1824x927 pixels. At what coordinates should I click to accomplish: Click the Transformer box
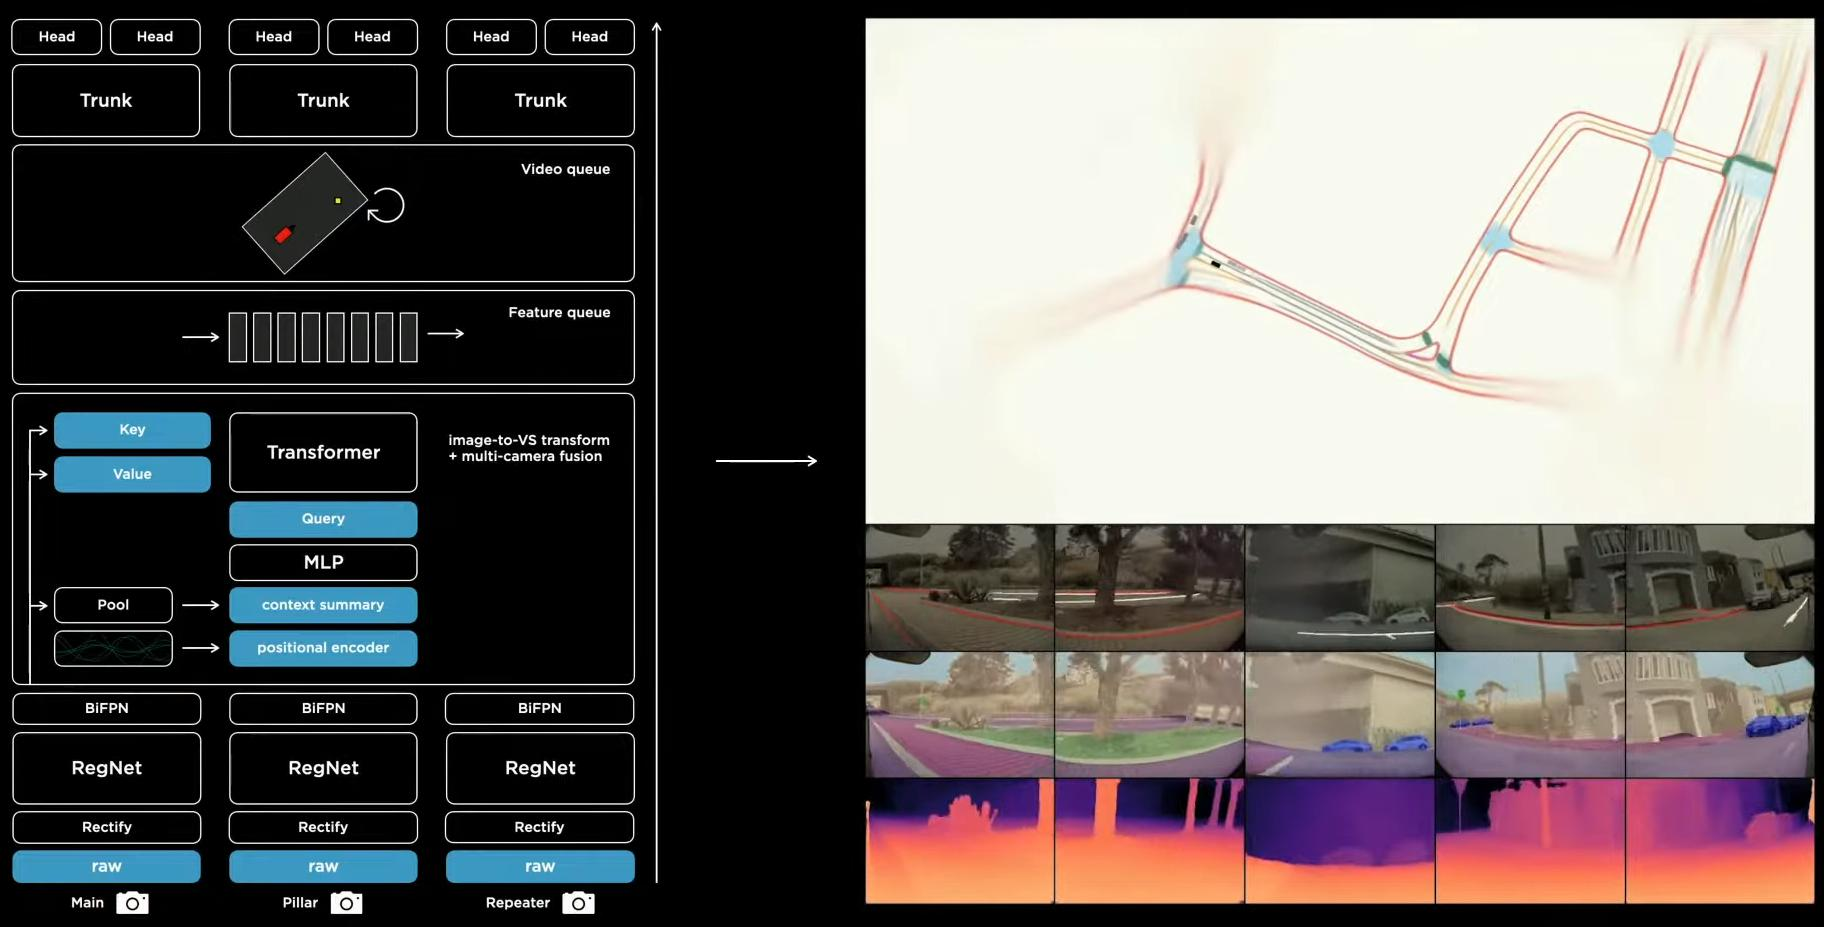pyautogui.click(x=323, y=452)
